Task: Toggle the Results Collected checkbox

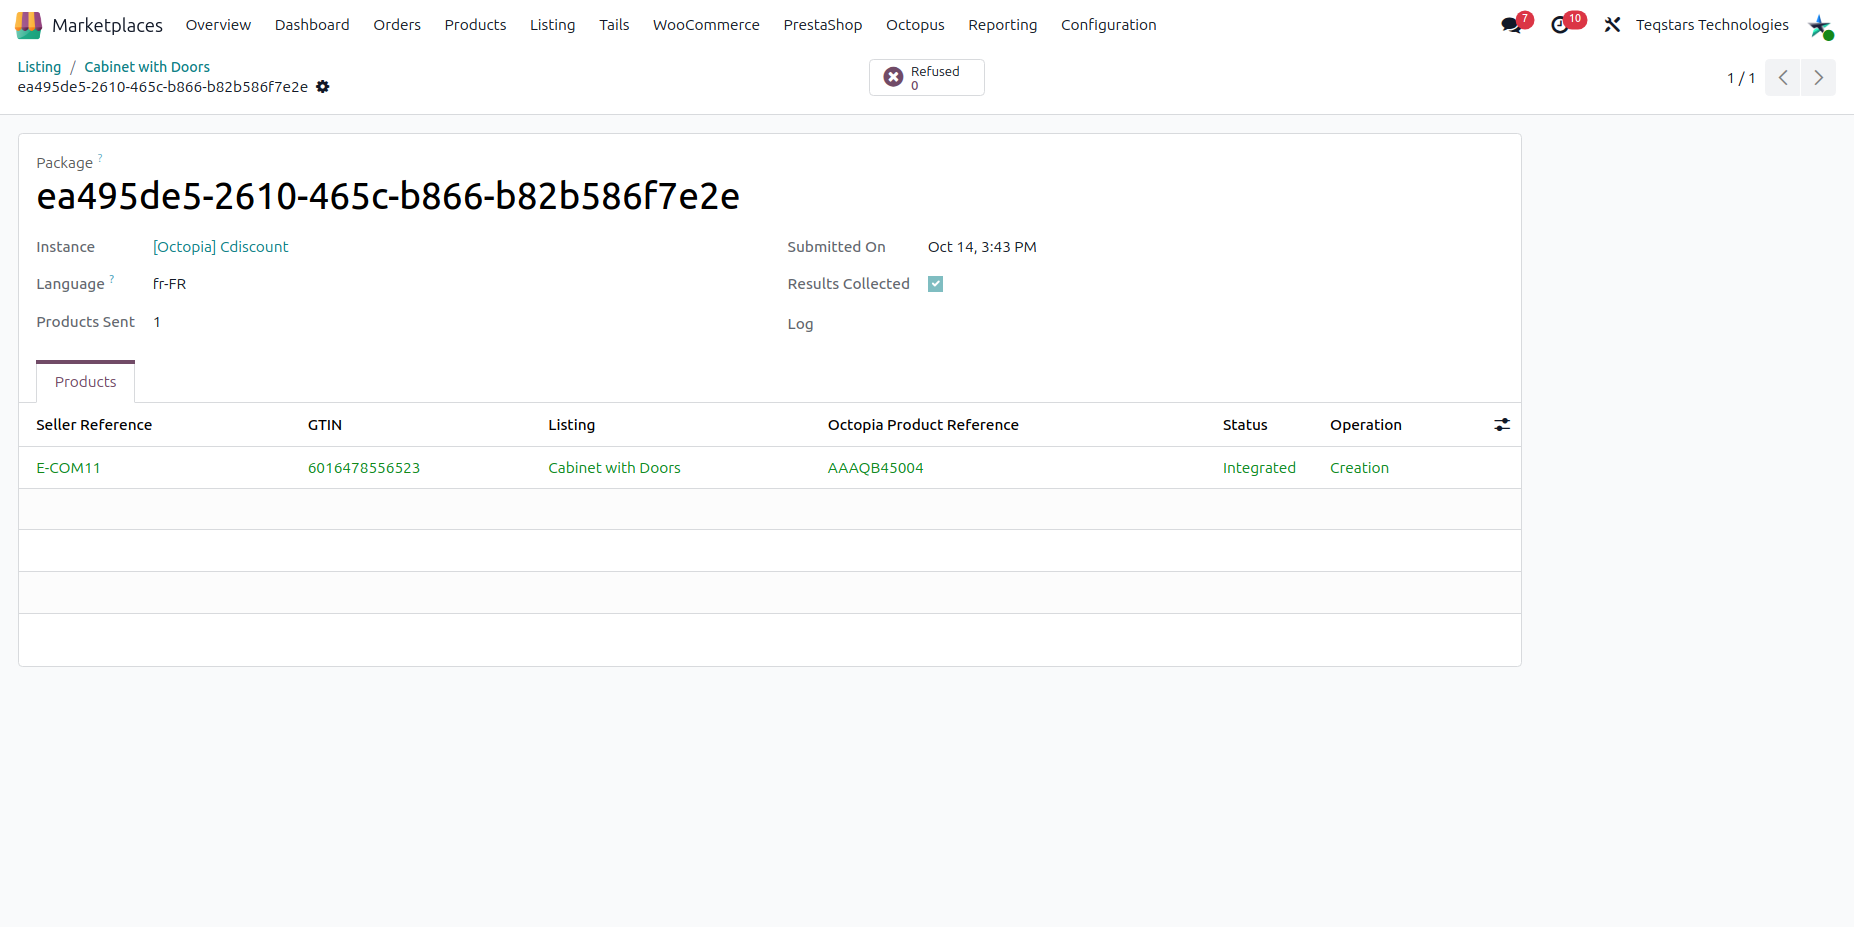Action: tap(936, 284)
